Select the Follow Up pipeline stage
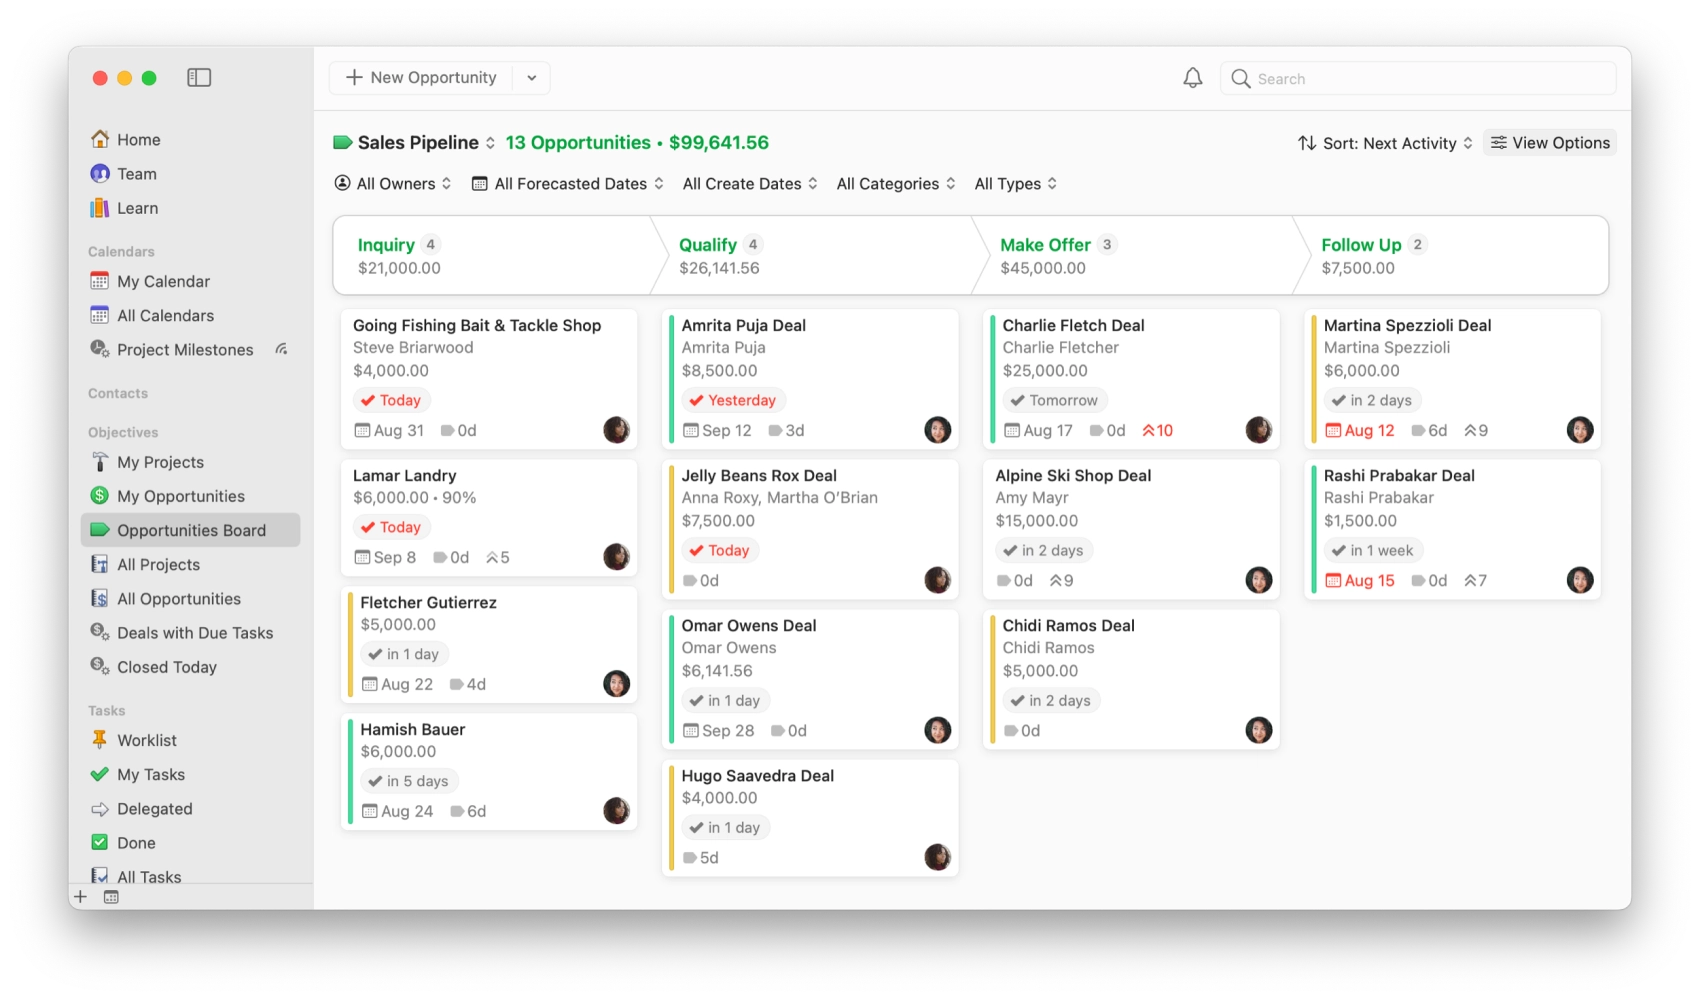The height and width of the screenshot is (1000, 1700). 1455,256
